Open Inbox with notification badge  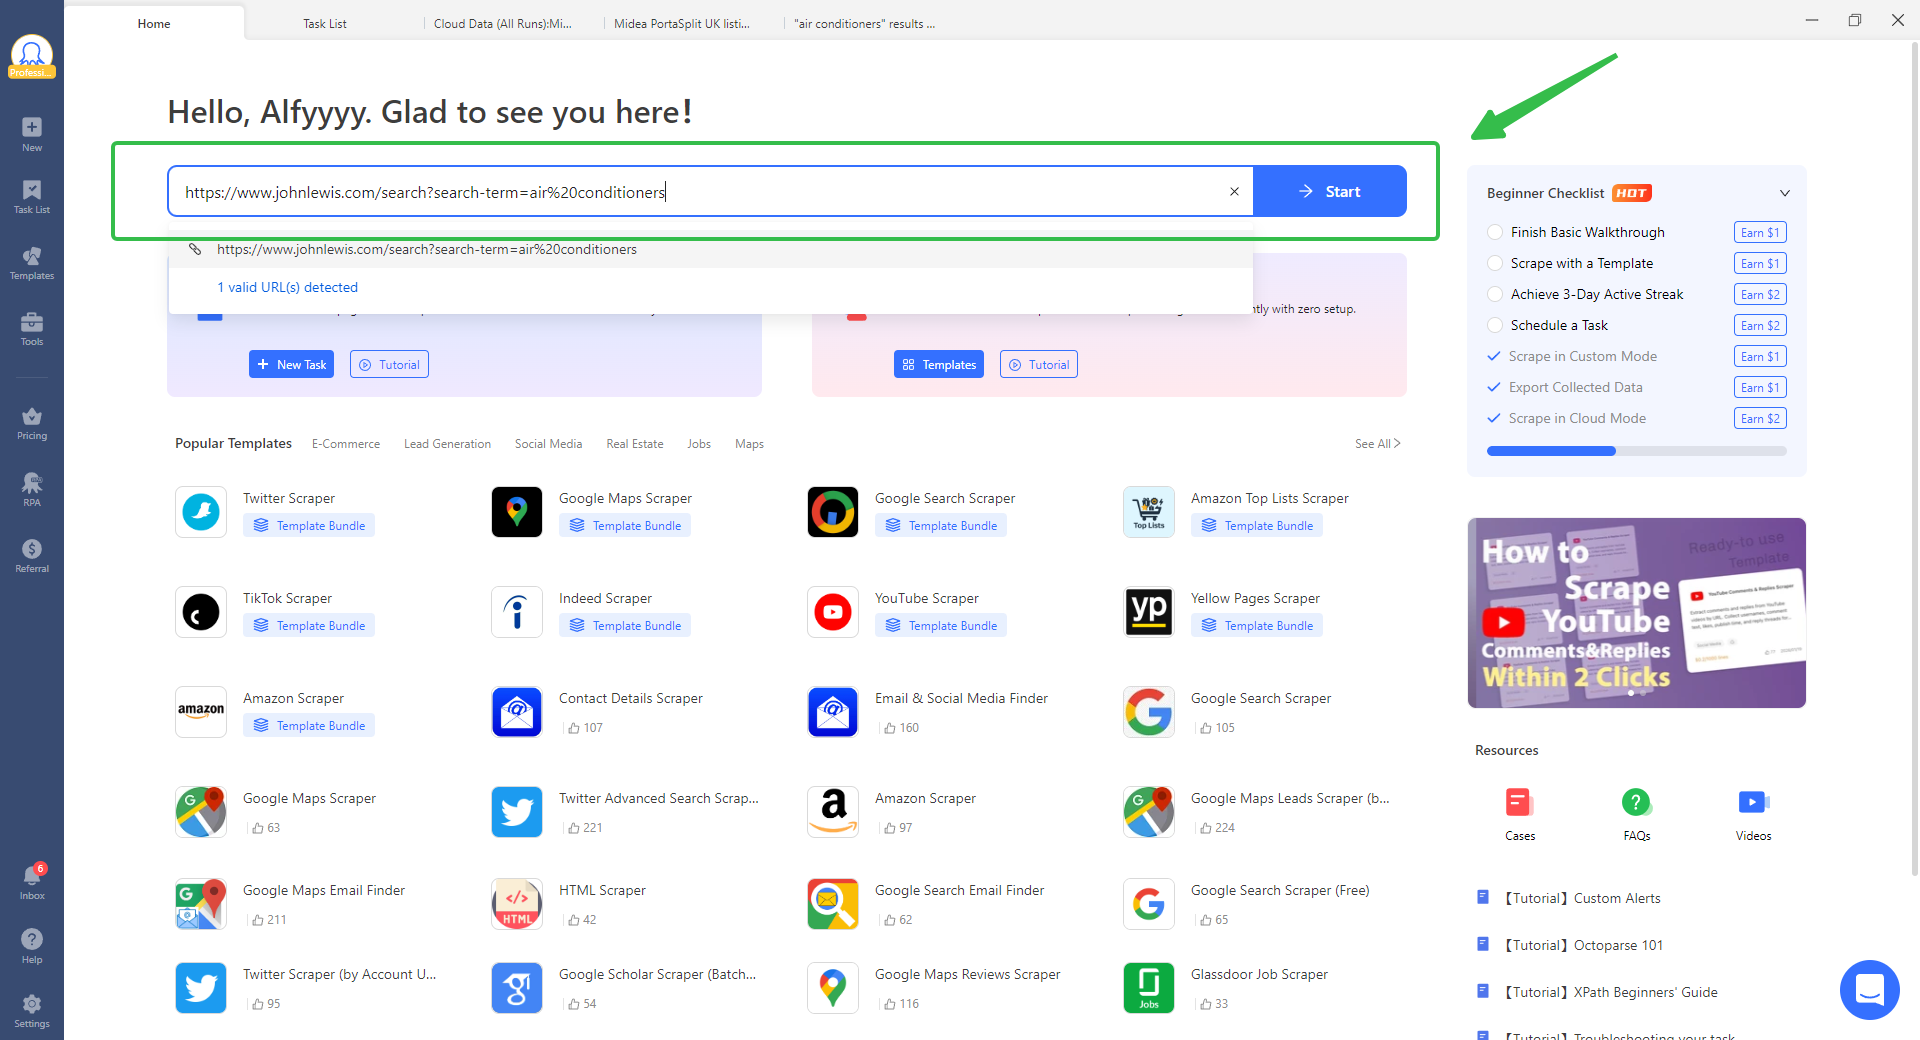(x=32, y=882)
